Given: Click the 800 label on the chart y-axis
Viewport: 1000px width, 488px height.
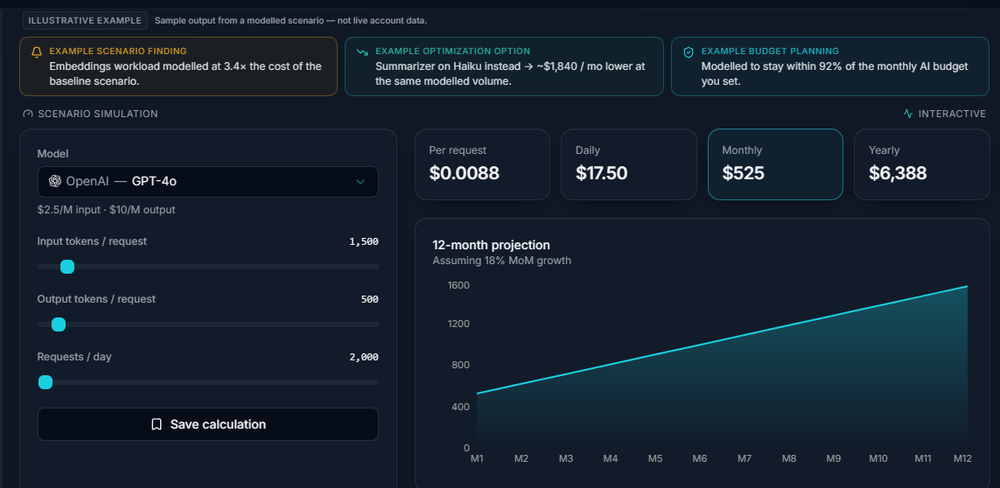Looking at the screenshot, I should [x=462, y=365].
